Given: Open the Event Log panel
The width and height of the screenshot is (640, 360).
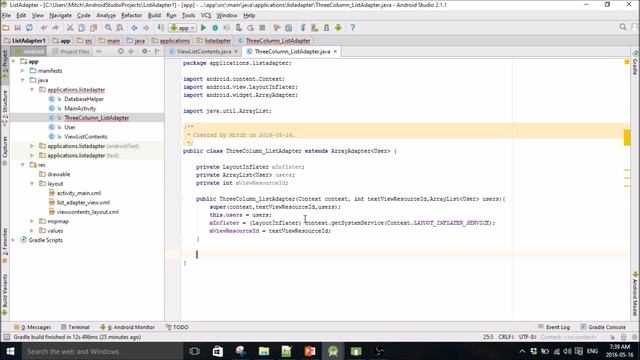Looking at the screenshot, I should pyautogui.click(x=554, y=327).
